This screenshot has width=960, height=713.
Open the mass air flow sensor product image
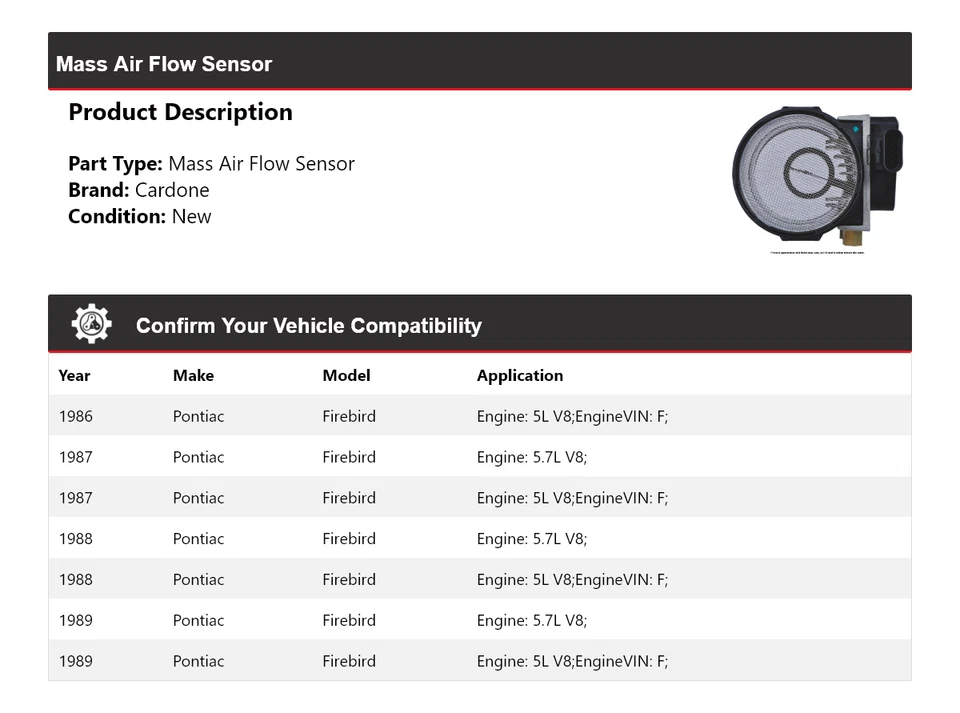(x=817, y=177)
